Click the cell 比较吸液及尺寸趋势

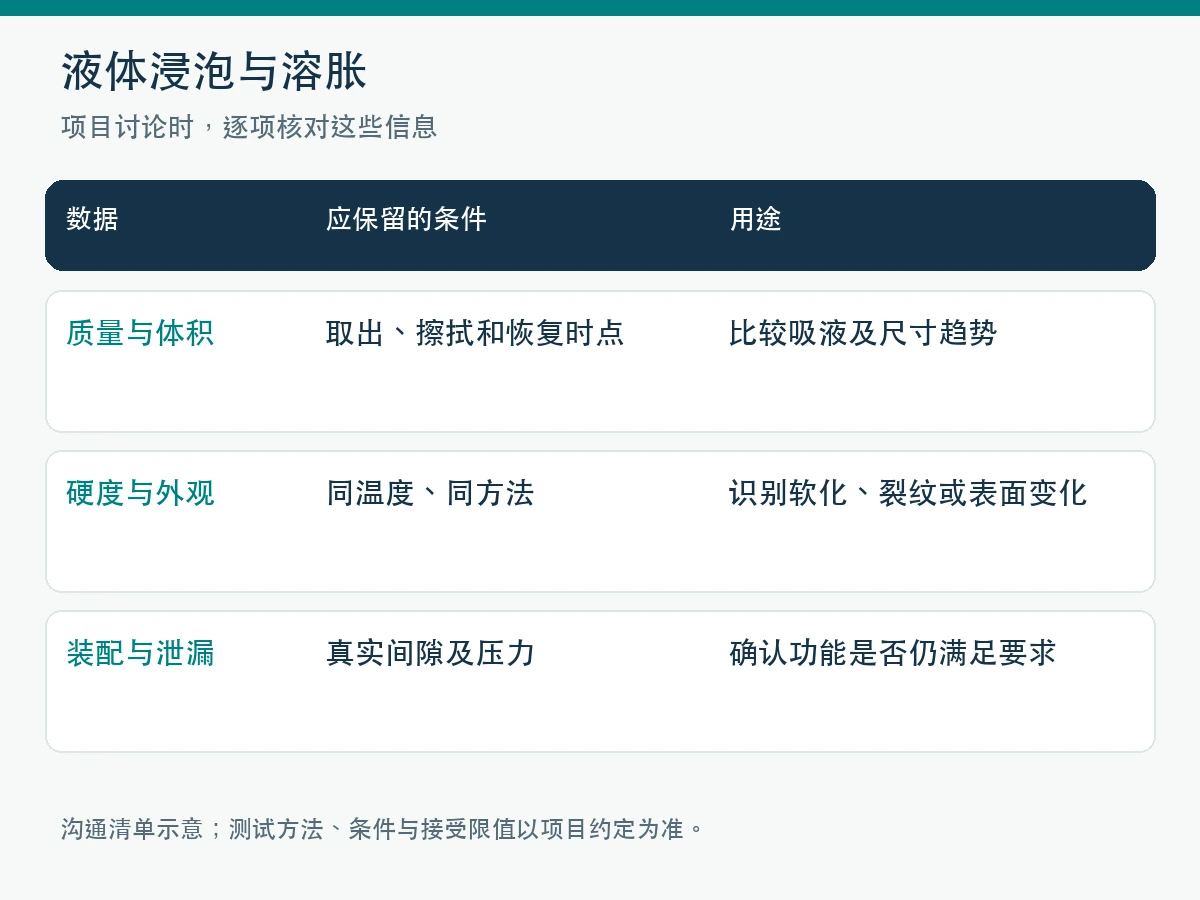click(863, 333)
